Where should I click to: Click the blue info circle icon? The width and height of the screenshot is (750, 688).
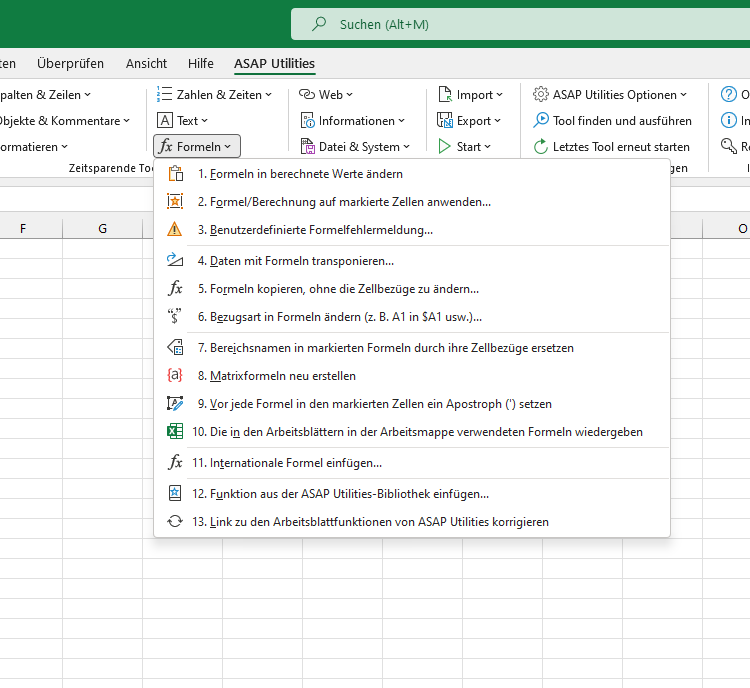coord(728,120)
